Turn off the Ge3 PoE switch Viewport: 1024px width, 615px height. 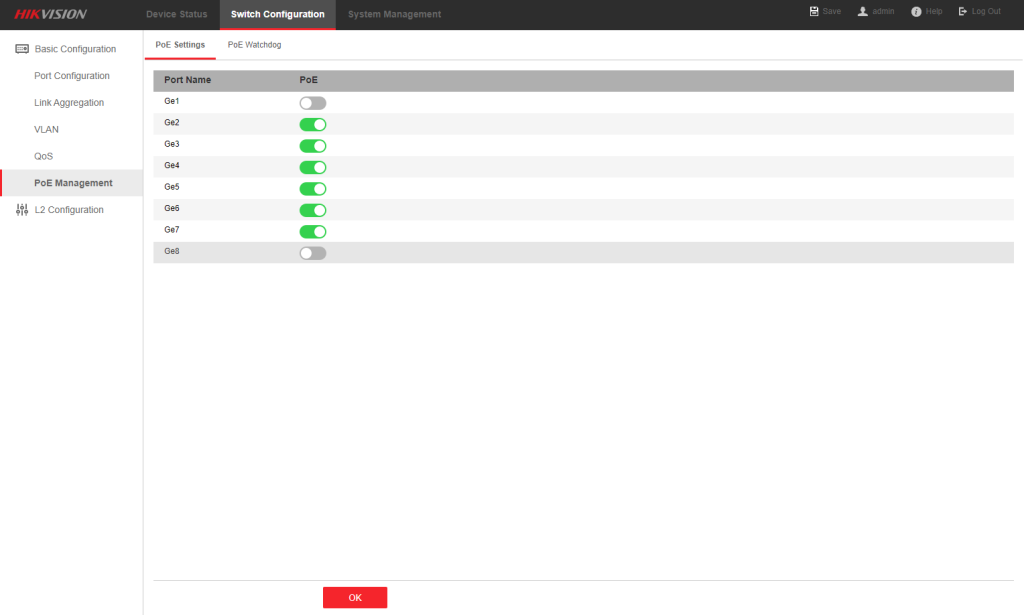point(313,146)
